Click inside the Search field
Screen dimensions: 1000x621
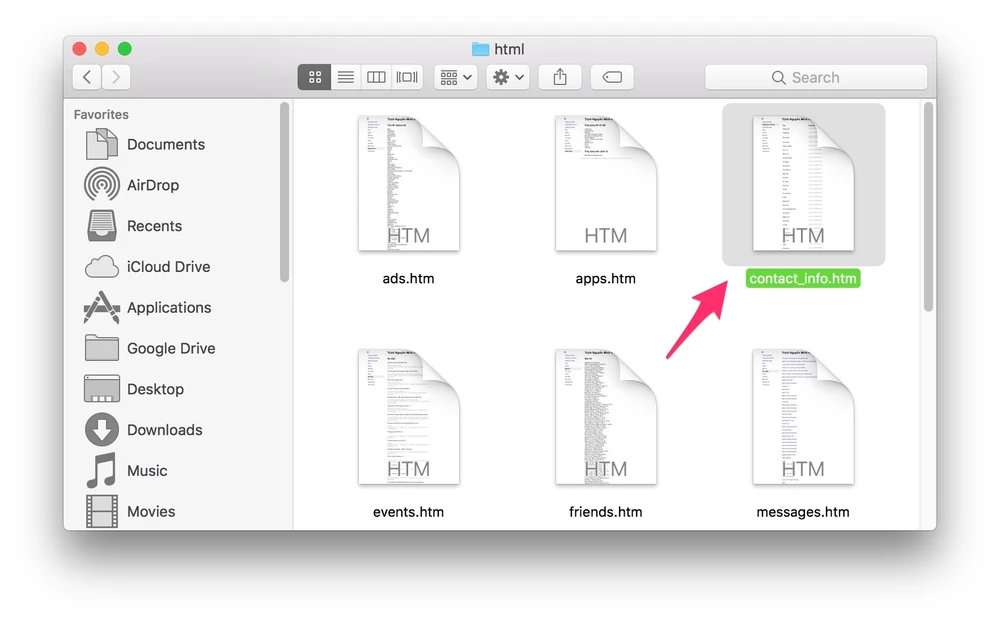(x=816, y=77)
